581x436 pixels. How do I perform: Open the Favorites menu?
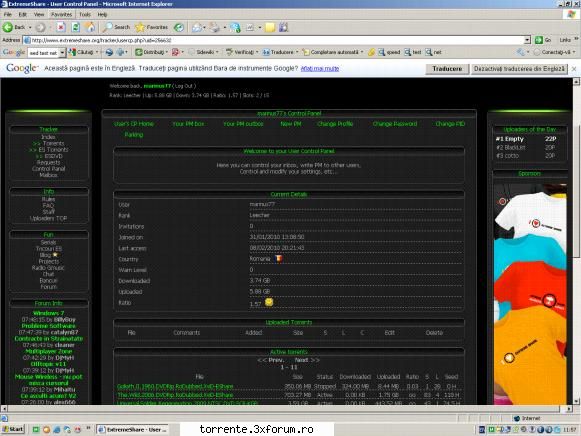pyautogui.click(x=62, y=14)
